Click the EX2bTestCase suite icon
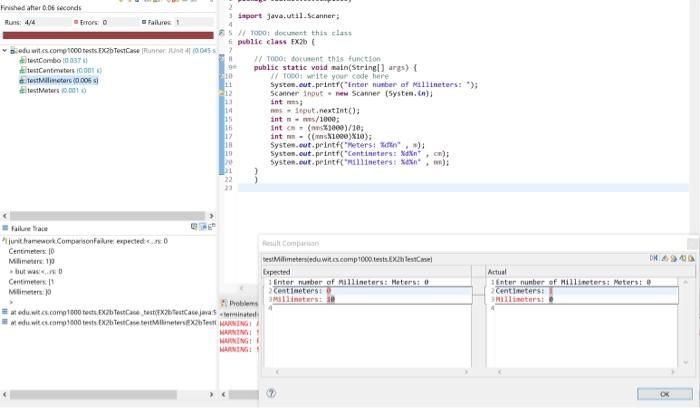700x408 pixels. (13, 50)
